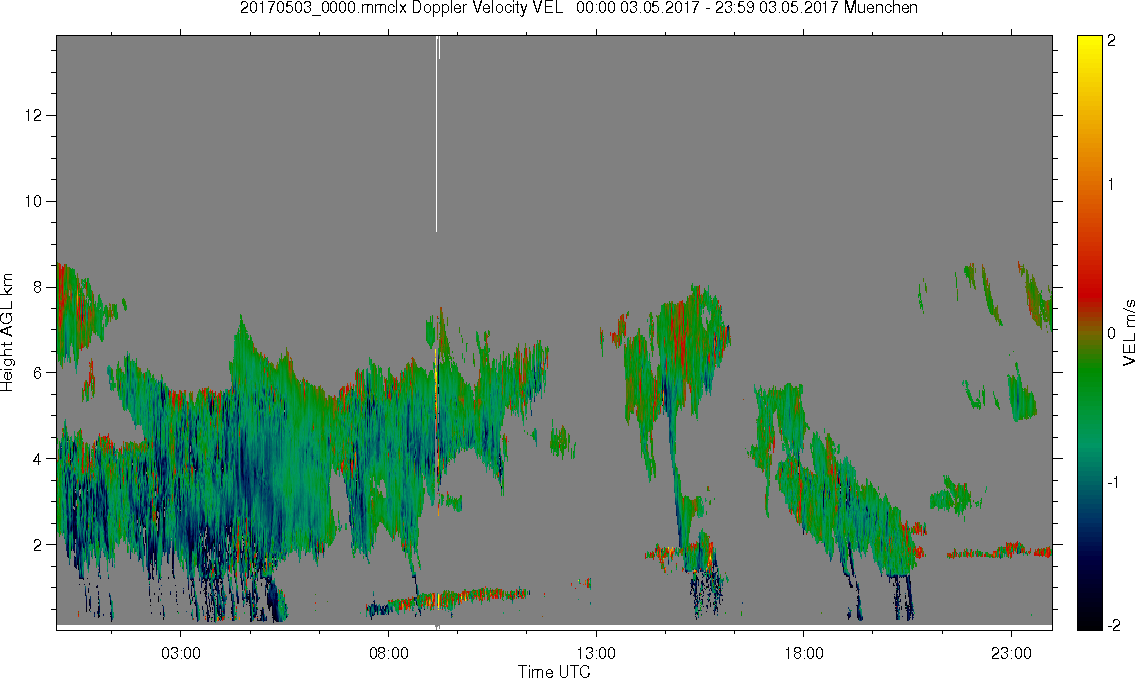Click the 10 km height tick label
Screen dimensions: 1135x678
[33, 201]
